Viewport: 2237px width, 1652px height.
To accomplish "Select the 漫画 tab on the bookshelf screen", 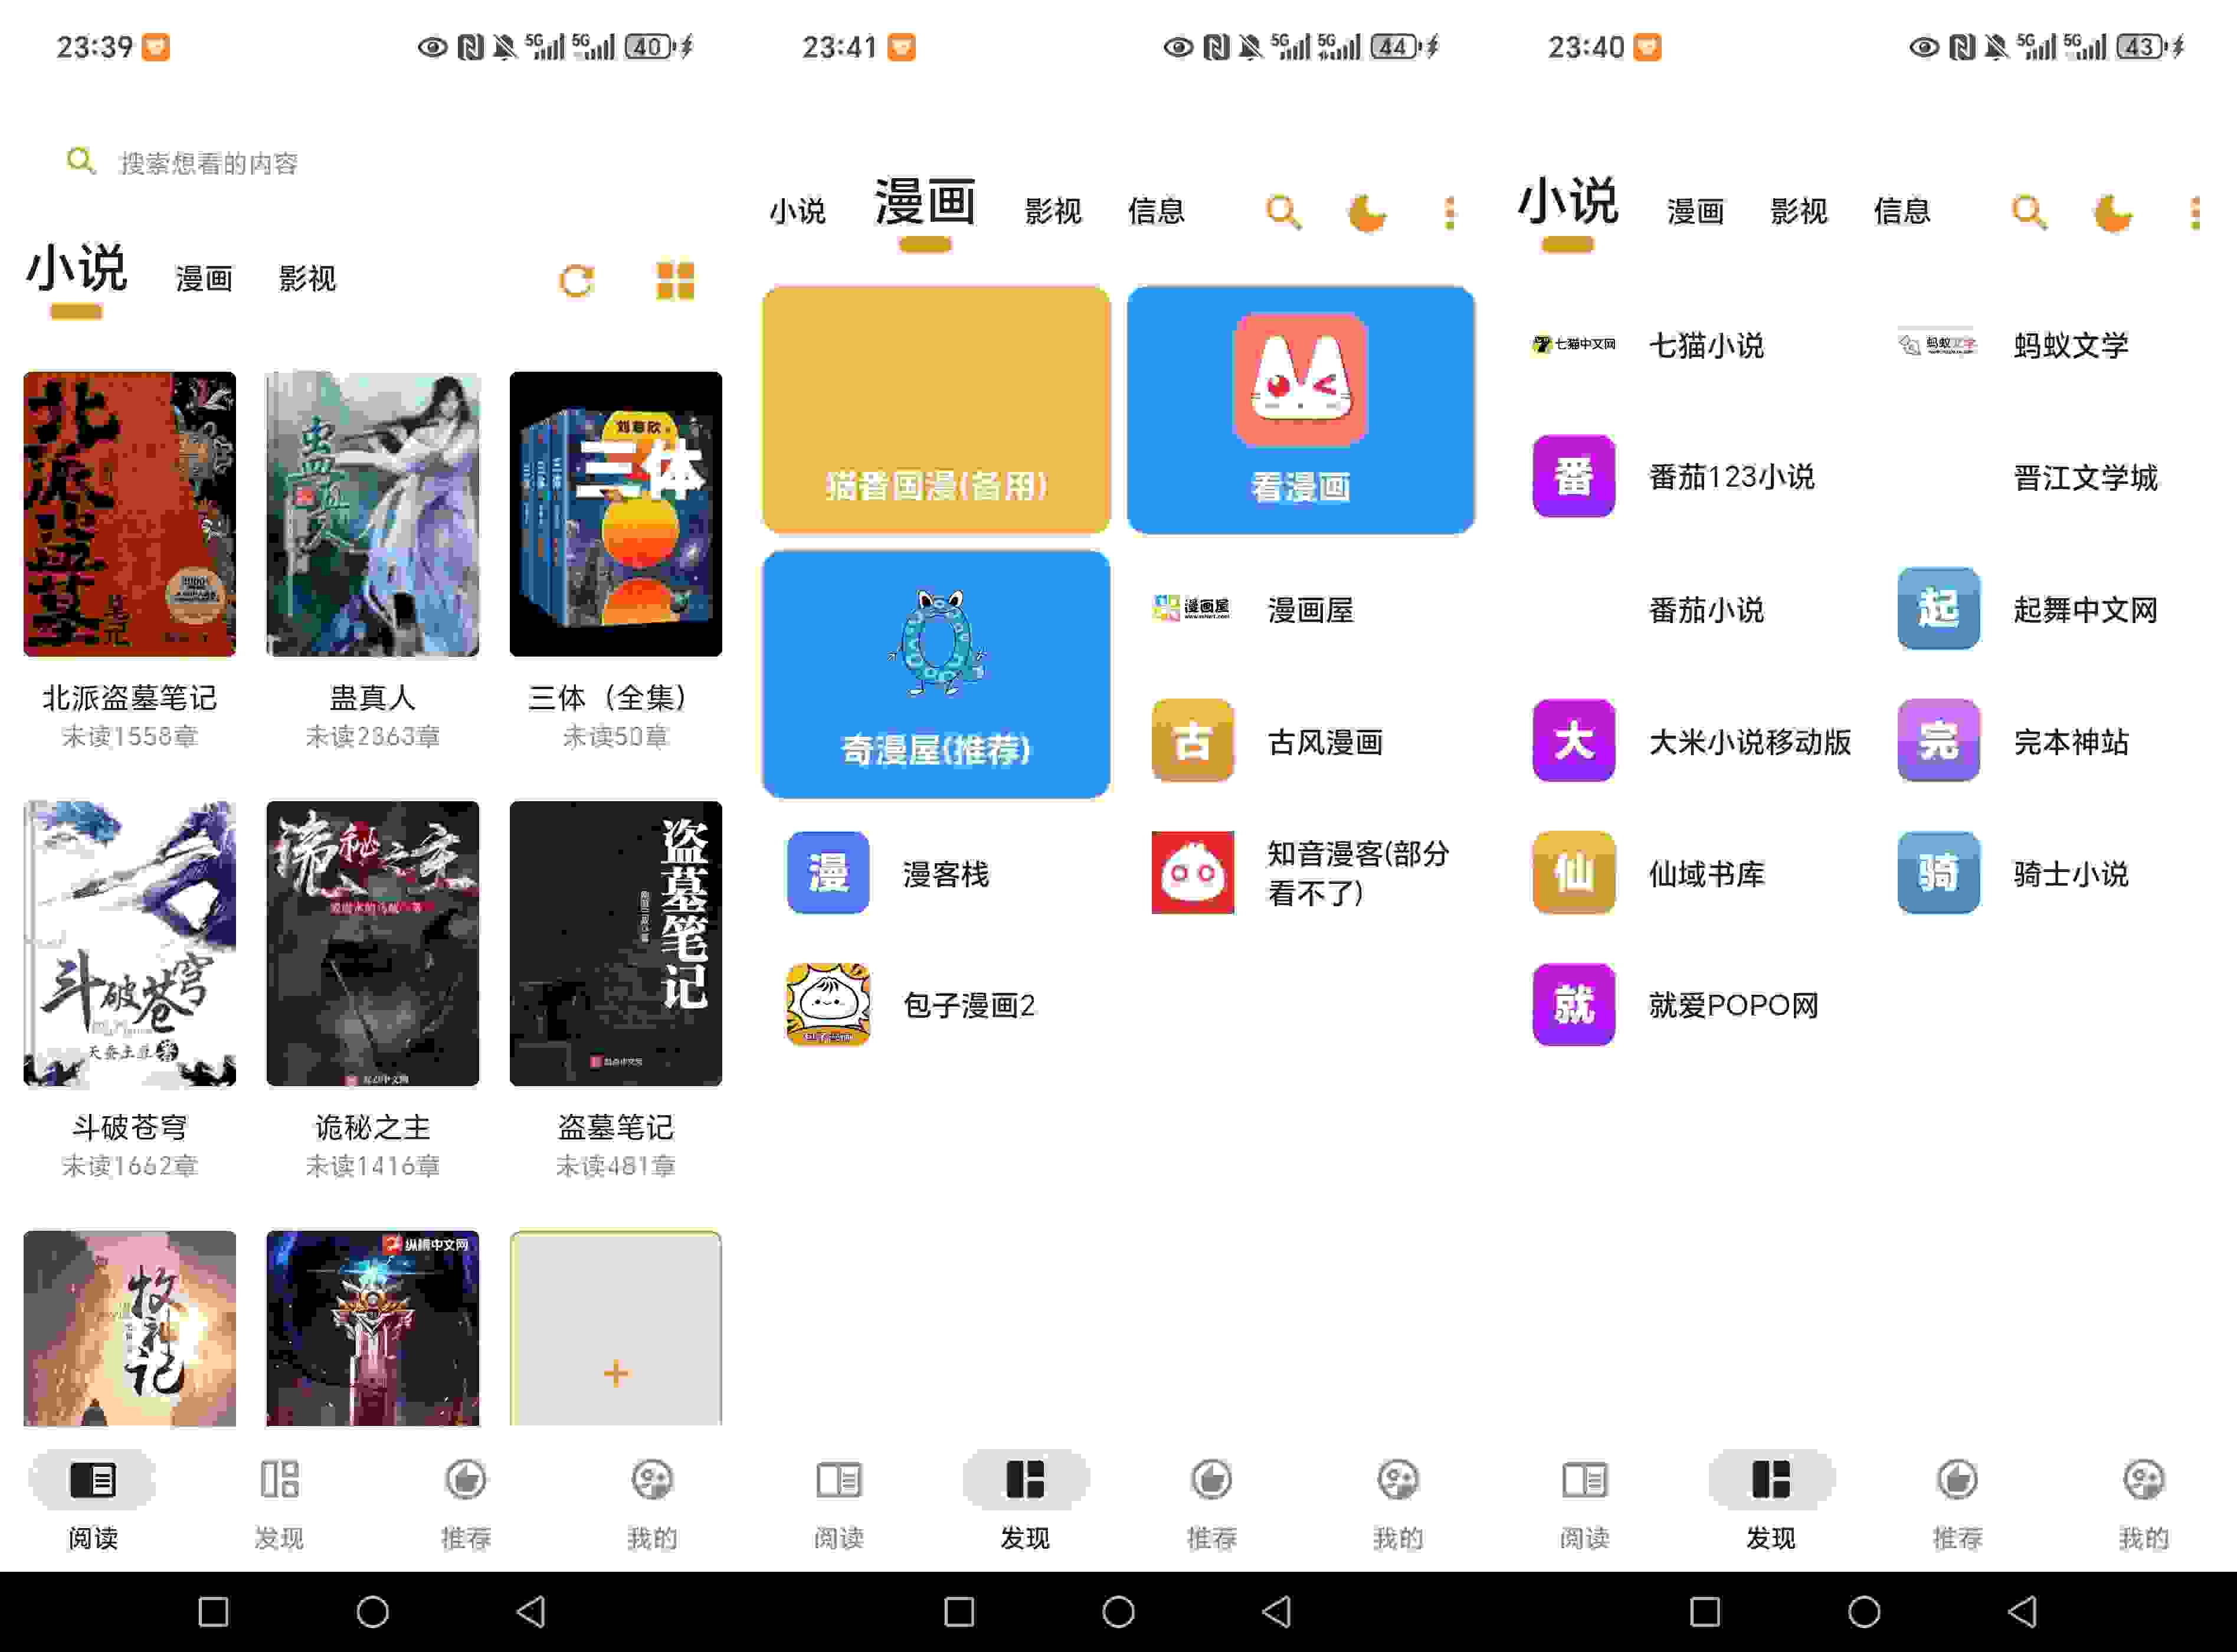I will (204, 279).
